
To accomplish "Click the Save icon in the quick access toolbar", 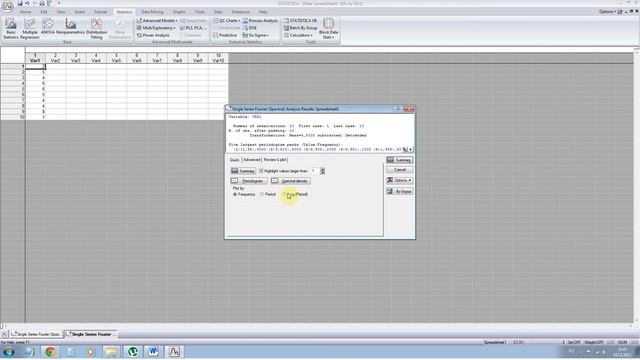I will point(20,3).
